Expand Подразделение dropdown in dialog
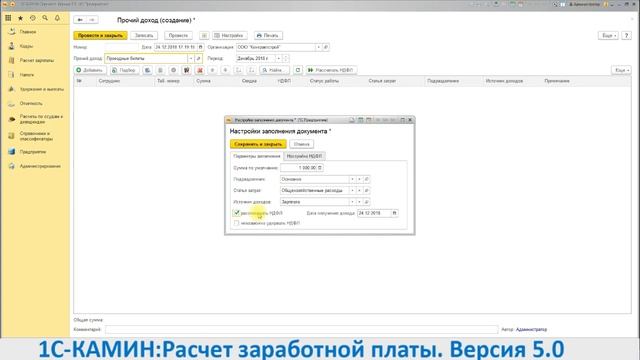Screen dimensions: 640x360 click(x=353, y=179)
